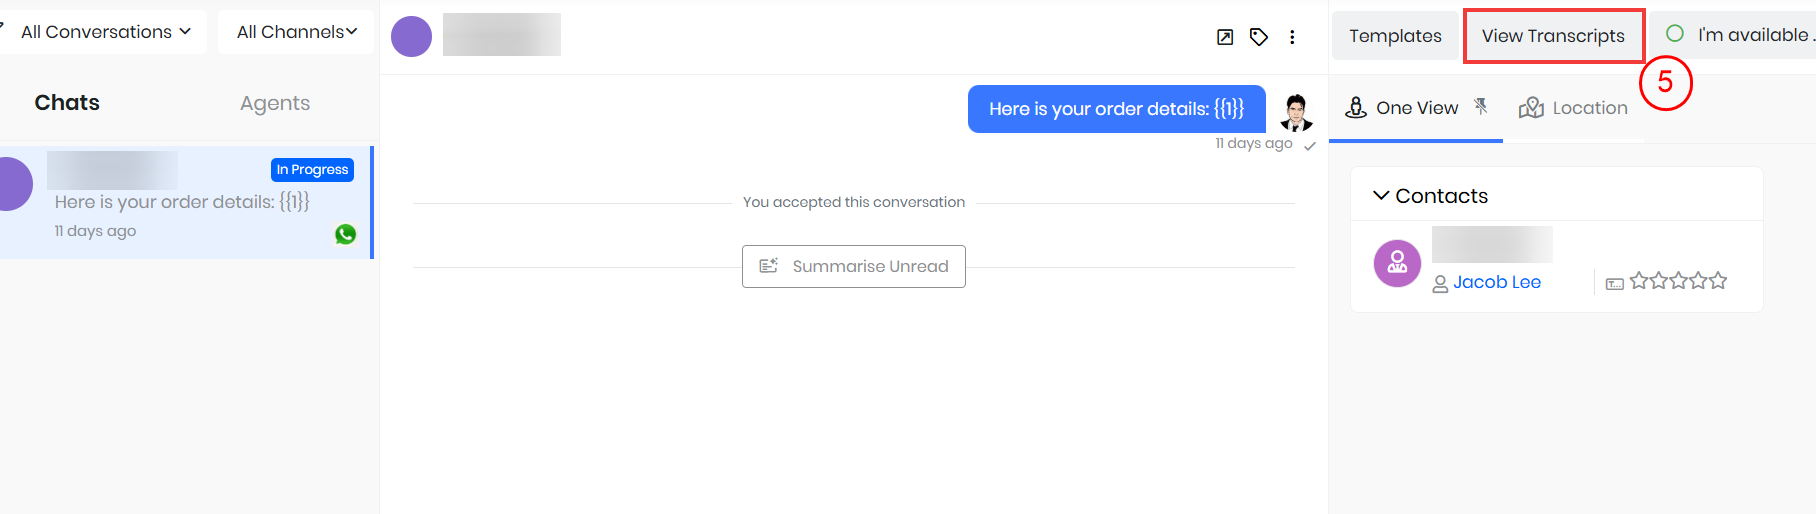Open the Templates button
Screen dimensions: 1816x514
(x=1395, y=36)
